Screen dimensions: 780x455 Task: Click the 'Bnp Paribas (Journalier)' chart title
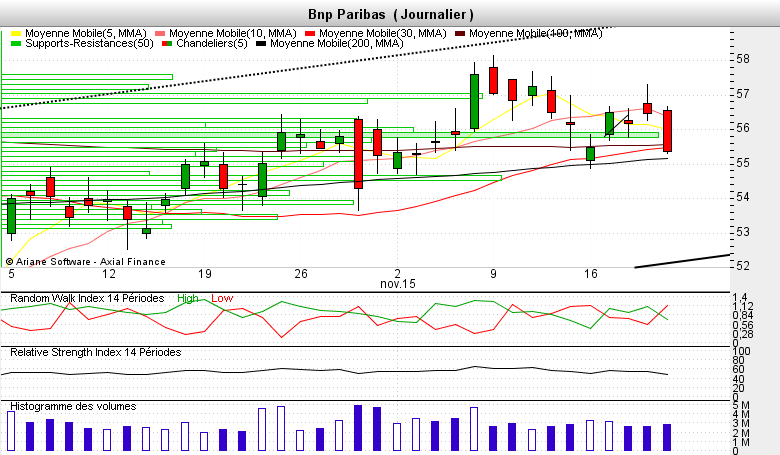tap(390, 14)
